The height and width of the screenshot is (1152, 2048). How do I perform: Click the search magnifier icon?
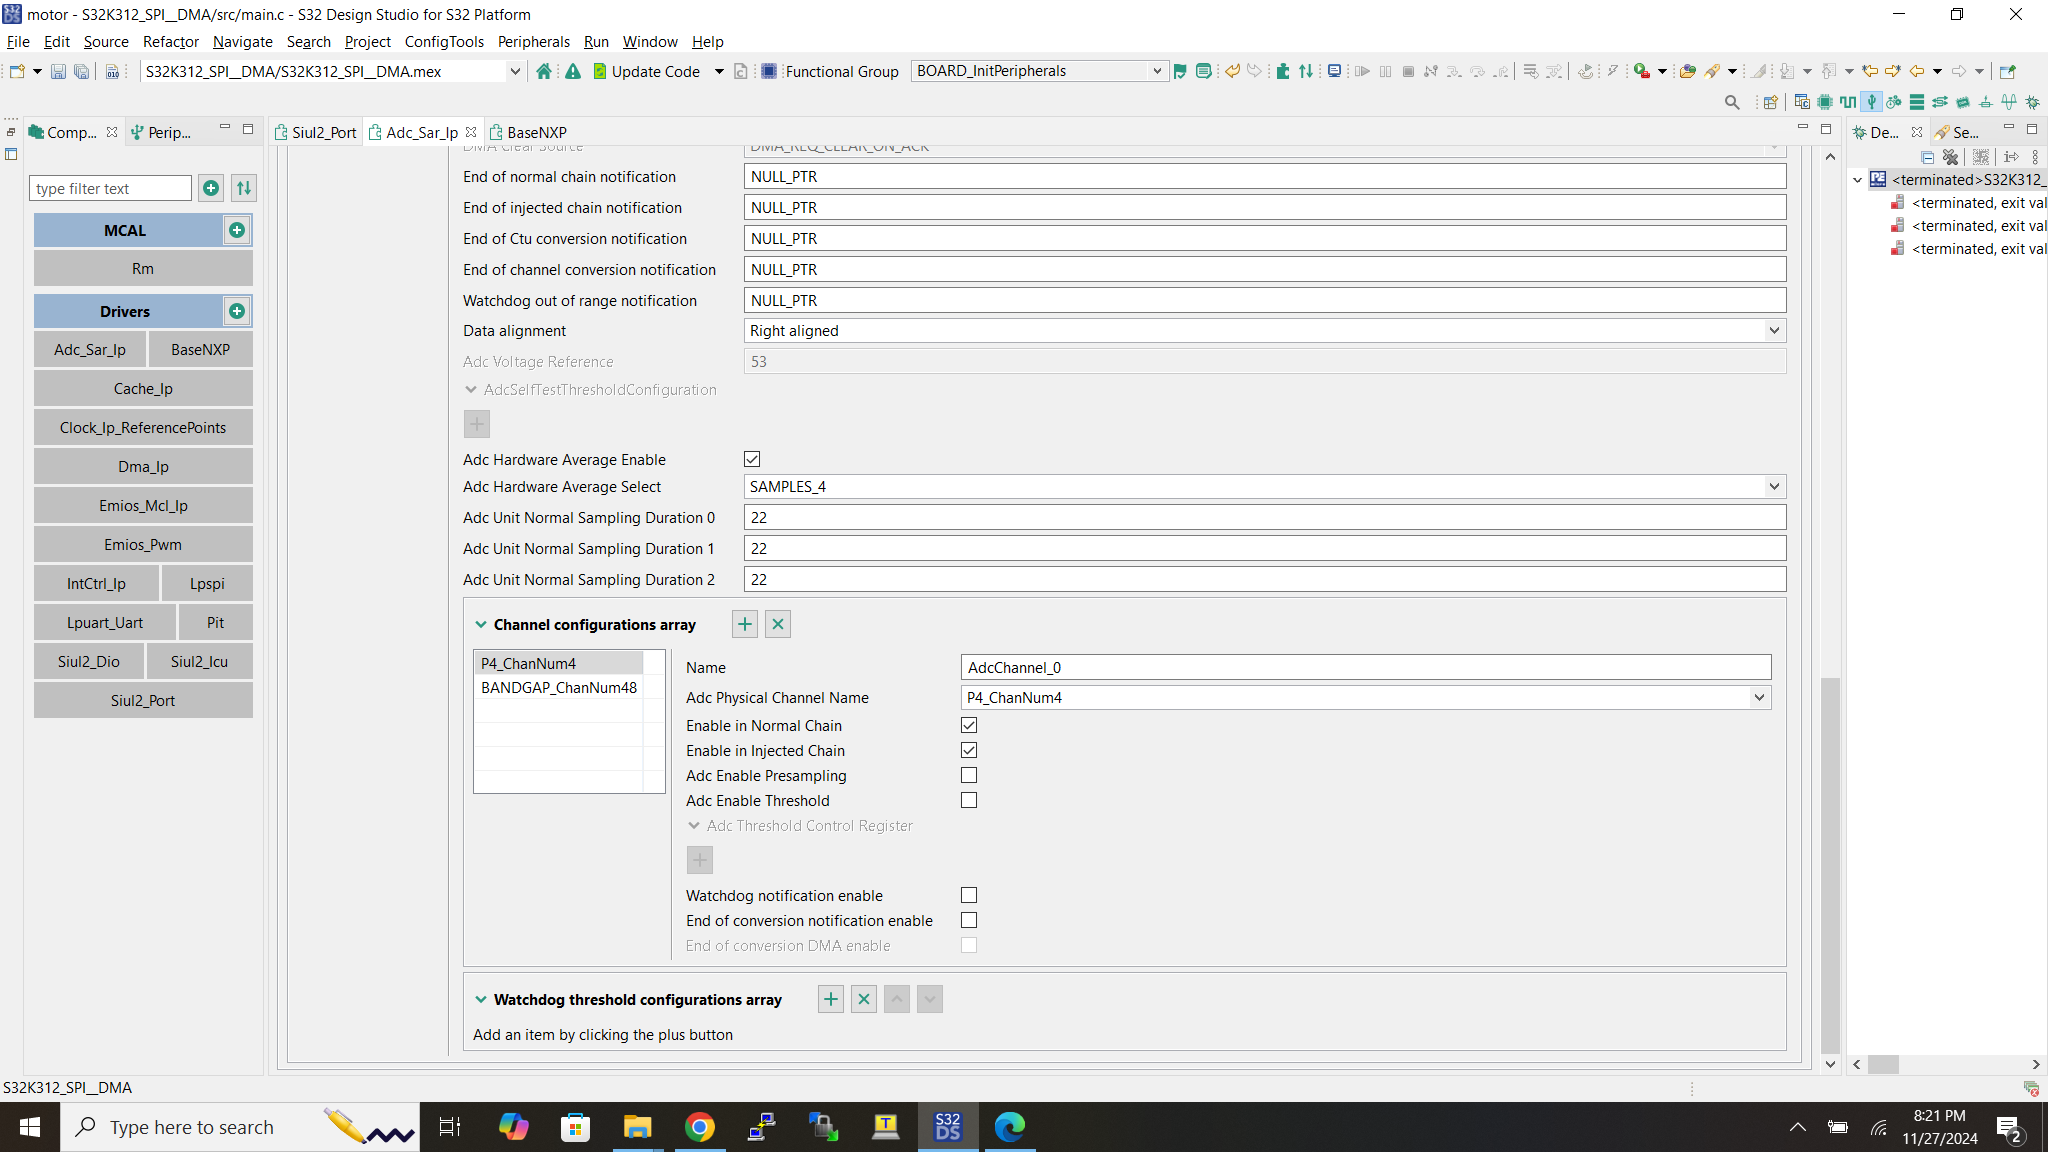(x=1731, y=102)
